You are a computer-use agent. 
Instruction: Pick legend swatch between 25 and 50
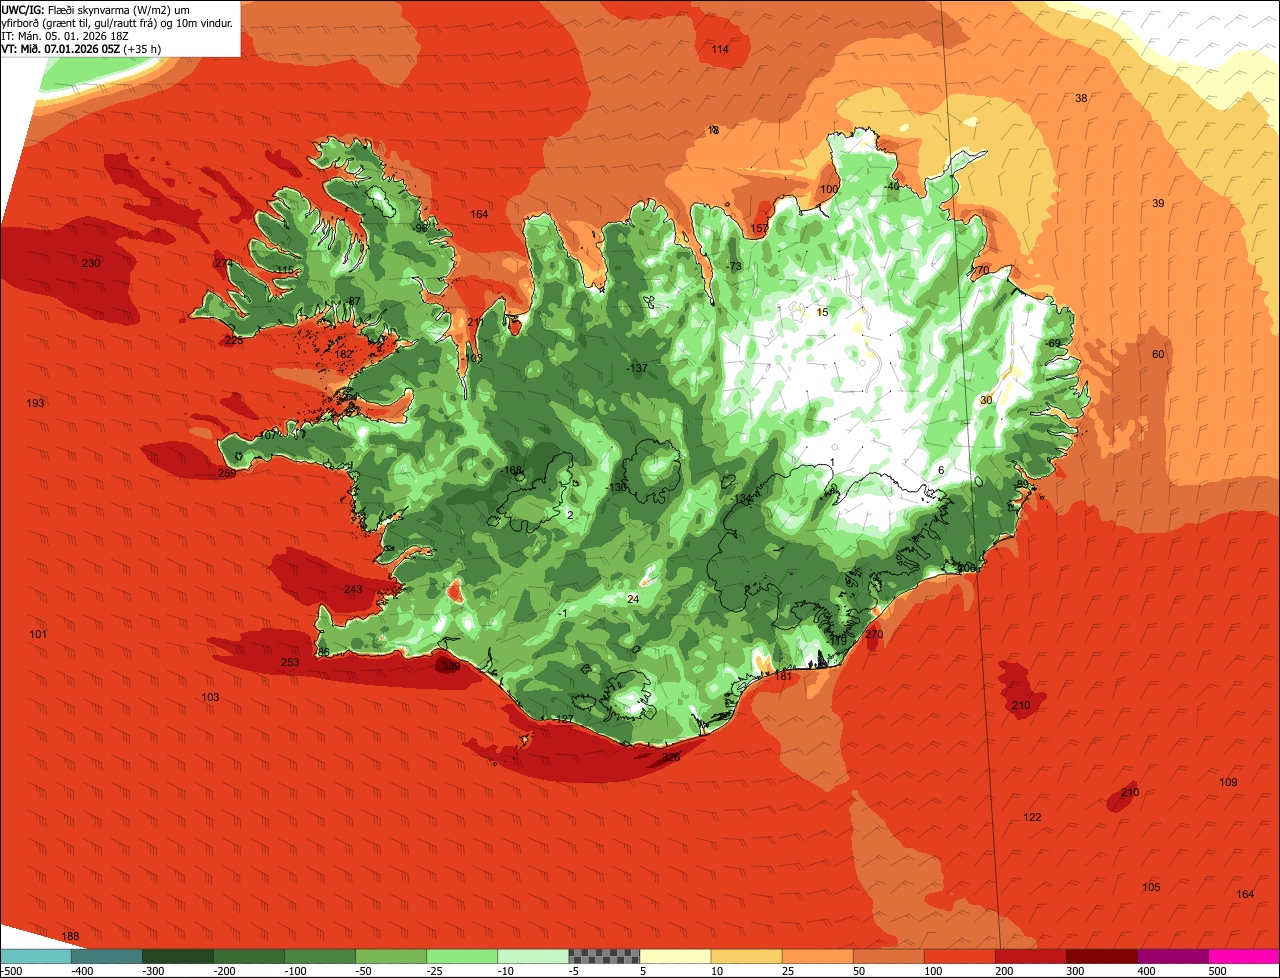coord(817,955)
